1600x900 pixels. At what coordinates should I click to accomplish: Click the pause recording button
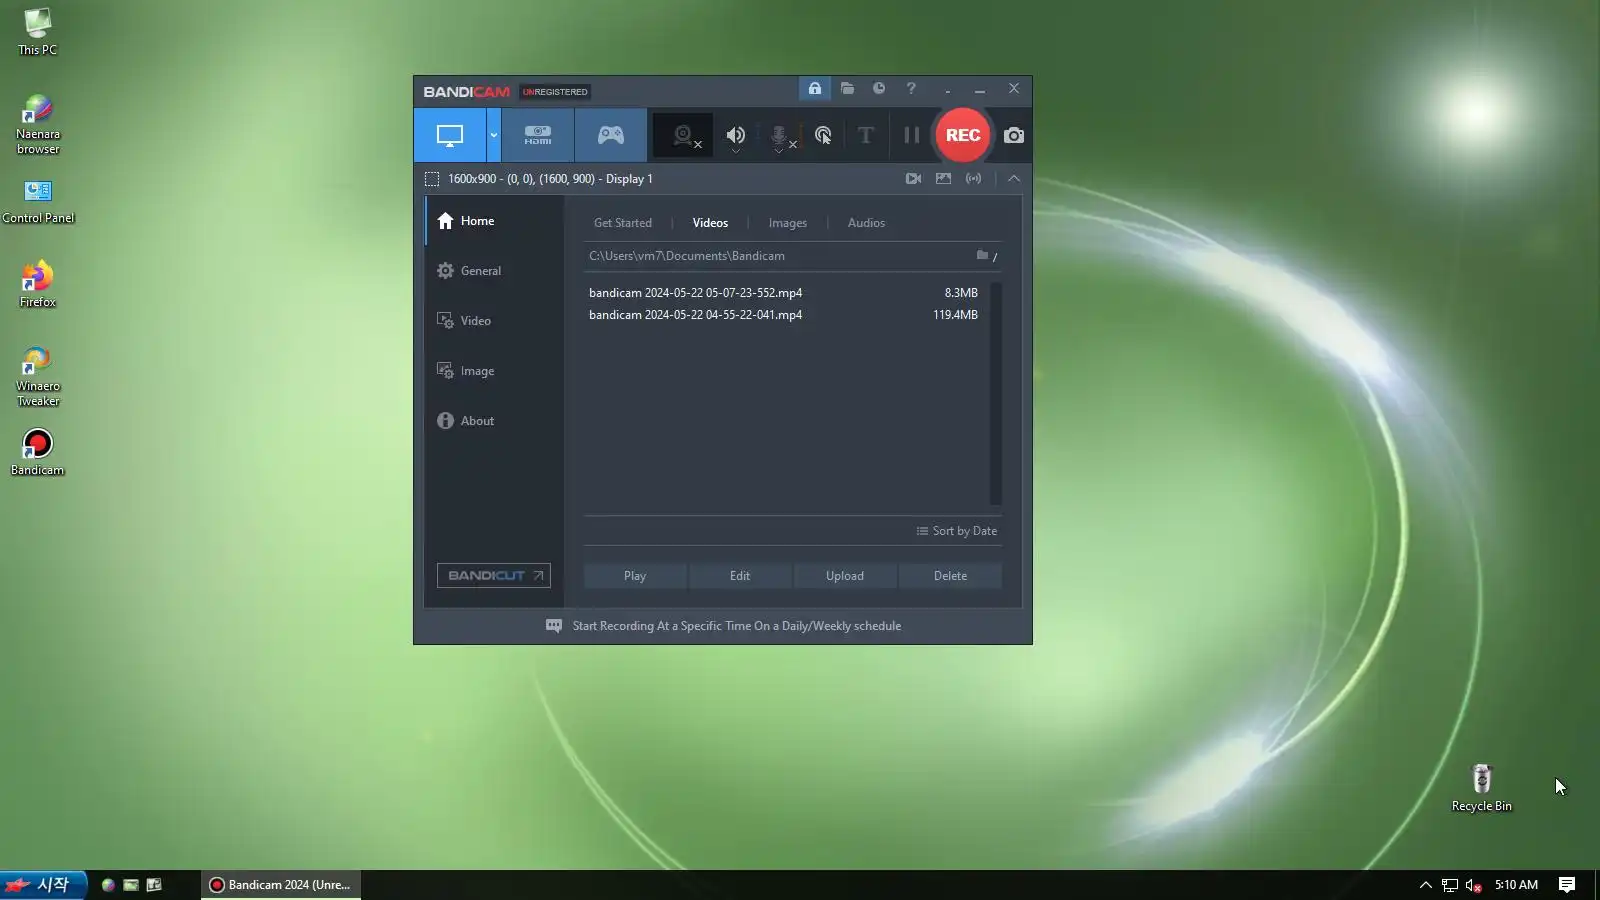click(911, 135)
